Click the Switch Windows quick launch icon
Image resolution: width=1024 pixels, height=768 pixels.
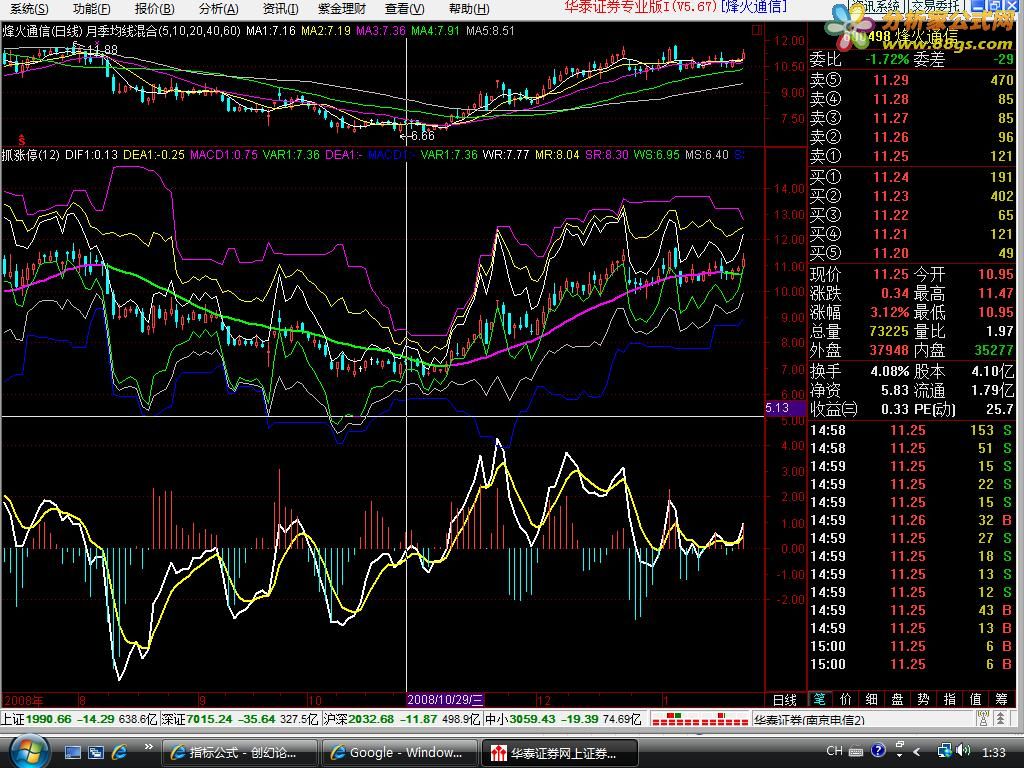click(x=96, y=752)
